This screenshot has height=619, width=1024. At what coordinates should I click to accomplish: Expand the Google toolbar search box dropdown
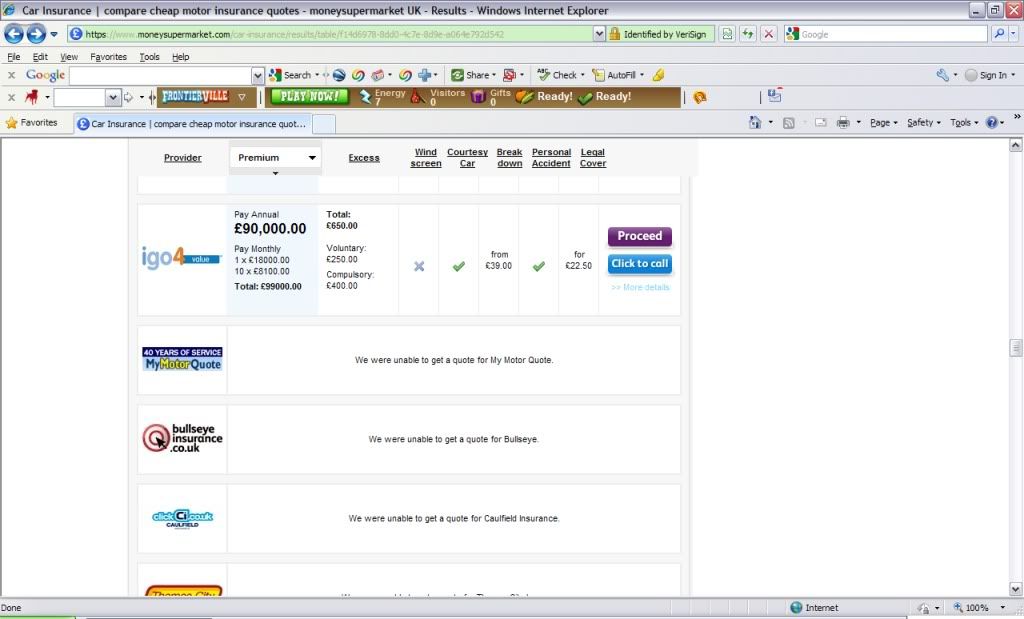click(257, 76)
